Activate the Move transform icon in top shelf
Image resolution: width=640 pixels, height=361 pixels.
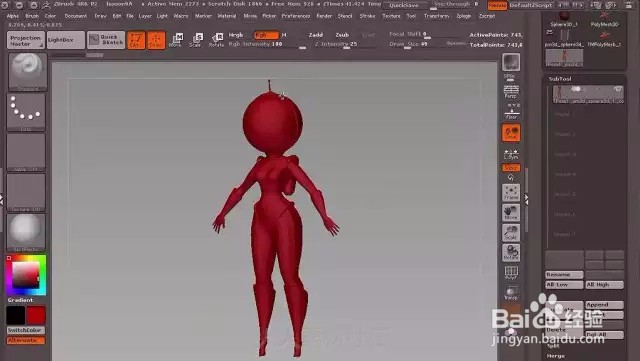(176, 40)
